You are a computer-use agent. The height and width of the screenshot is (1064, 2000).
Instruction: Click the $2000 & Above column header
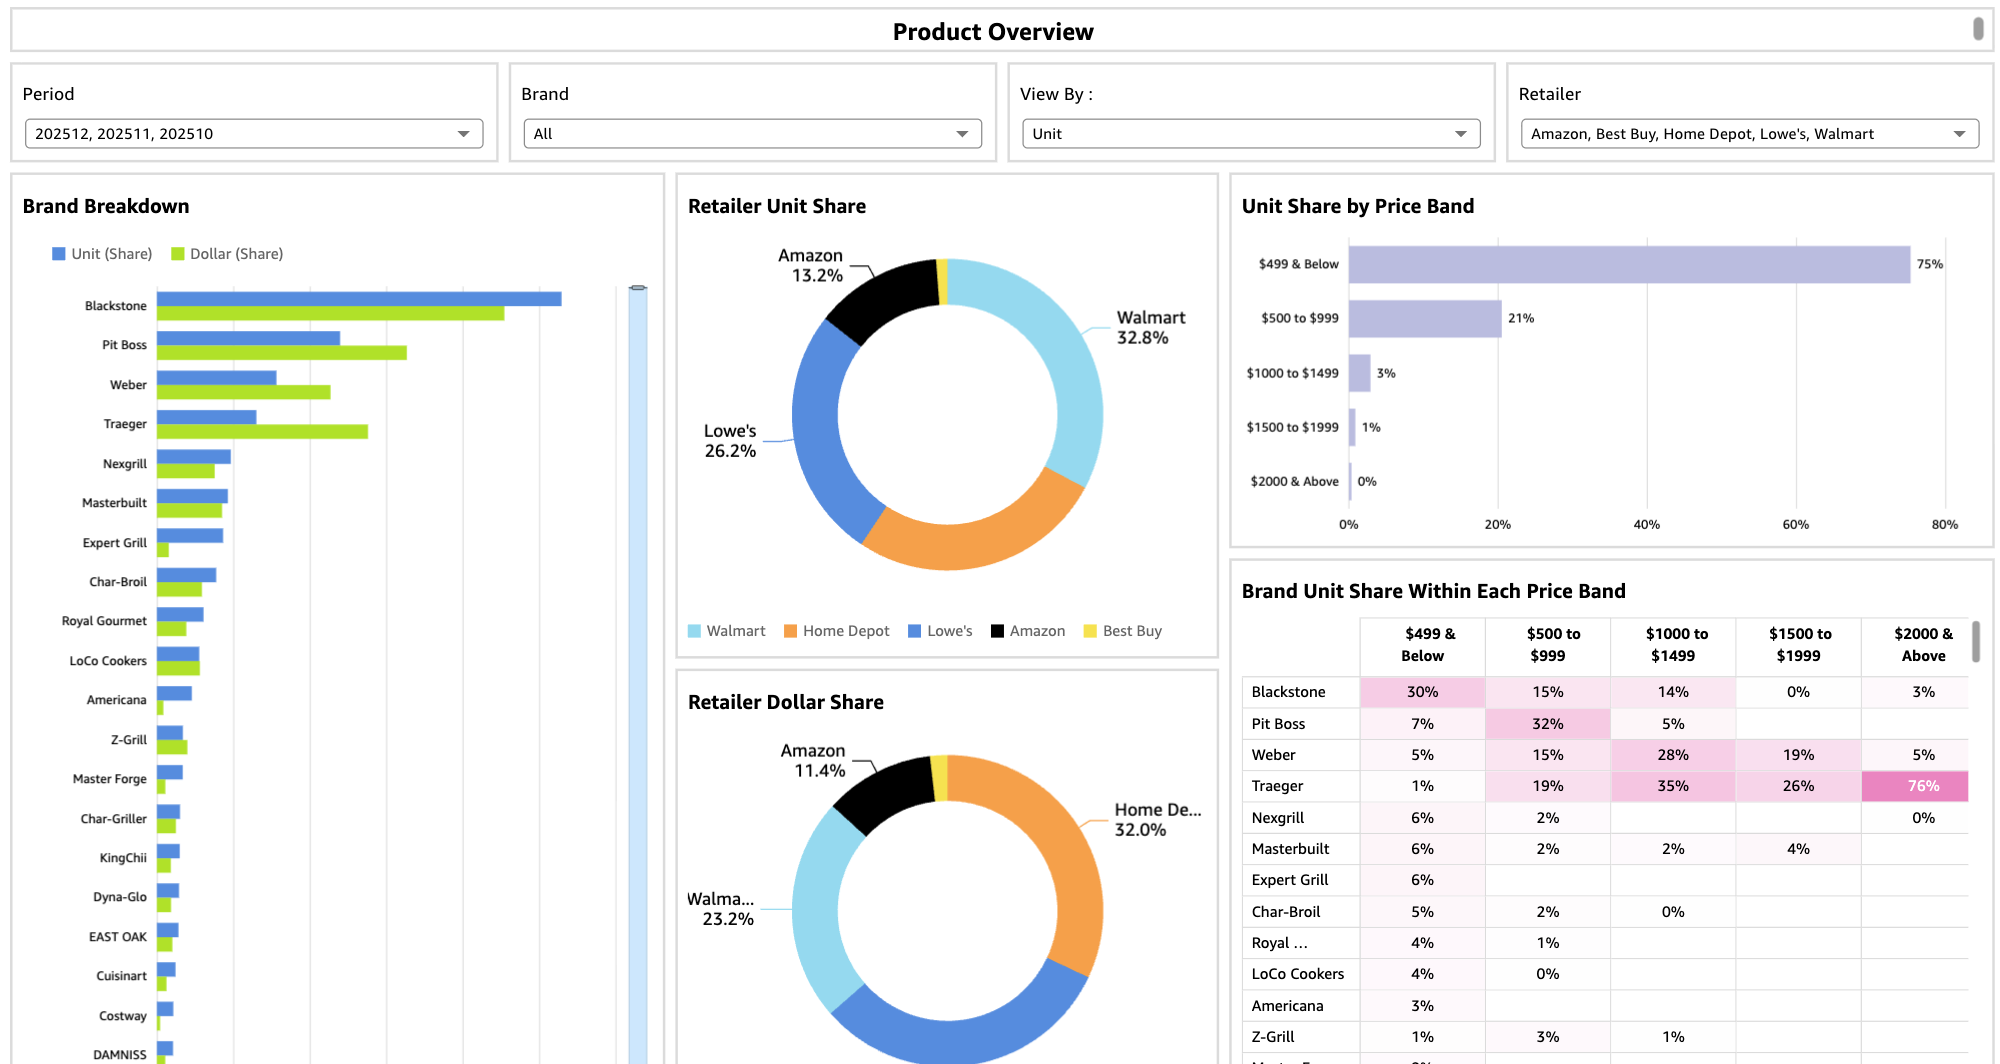click(1922, 645)
